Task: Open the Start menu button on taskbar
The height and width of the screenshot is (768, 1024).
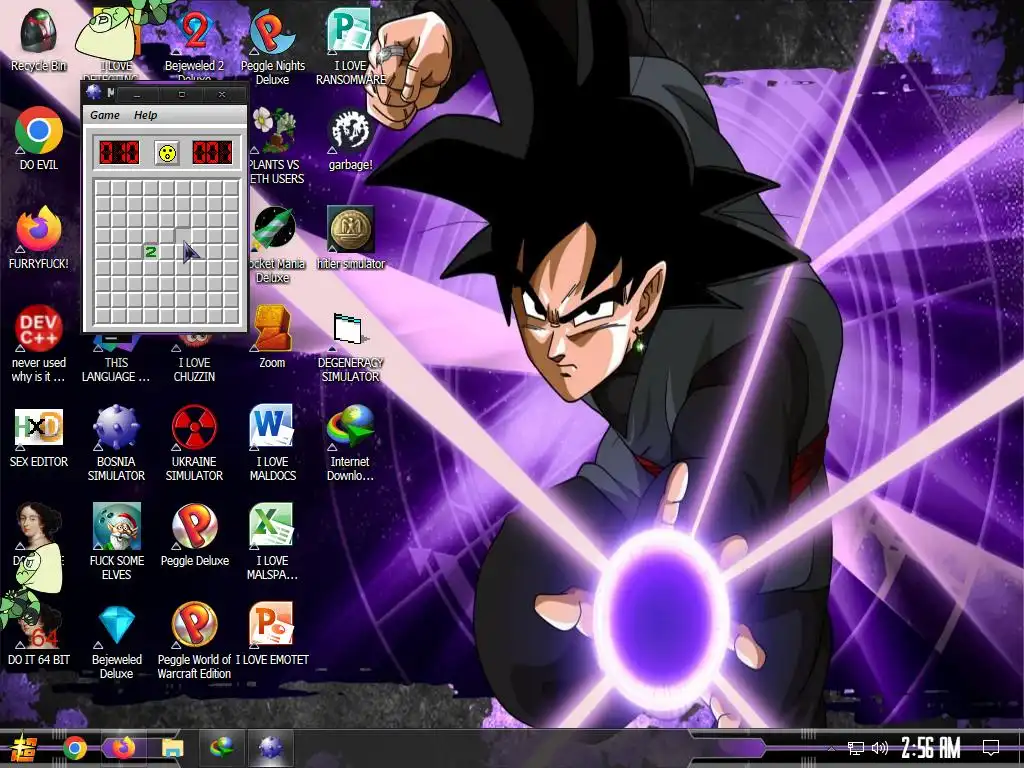Action: 24,748
